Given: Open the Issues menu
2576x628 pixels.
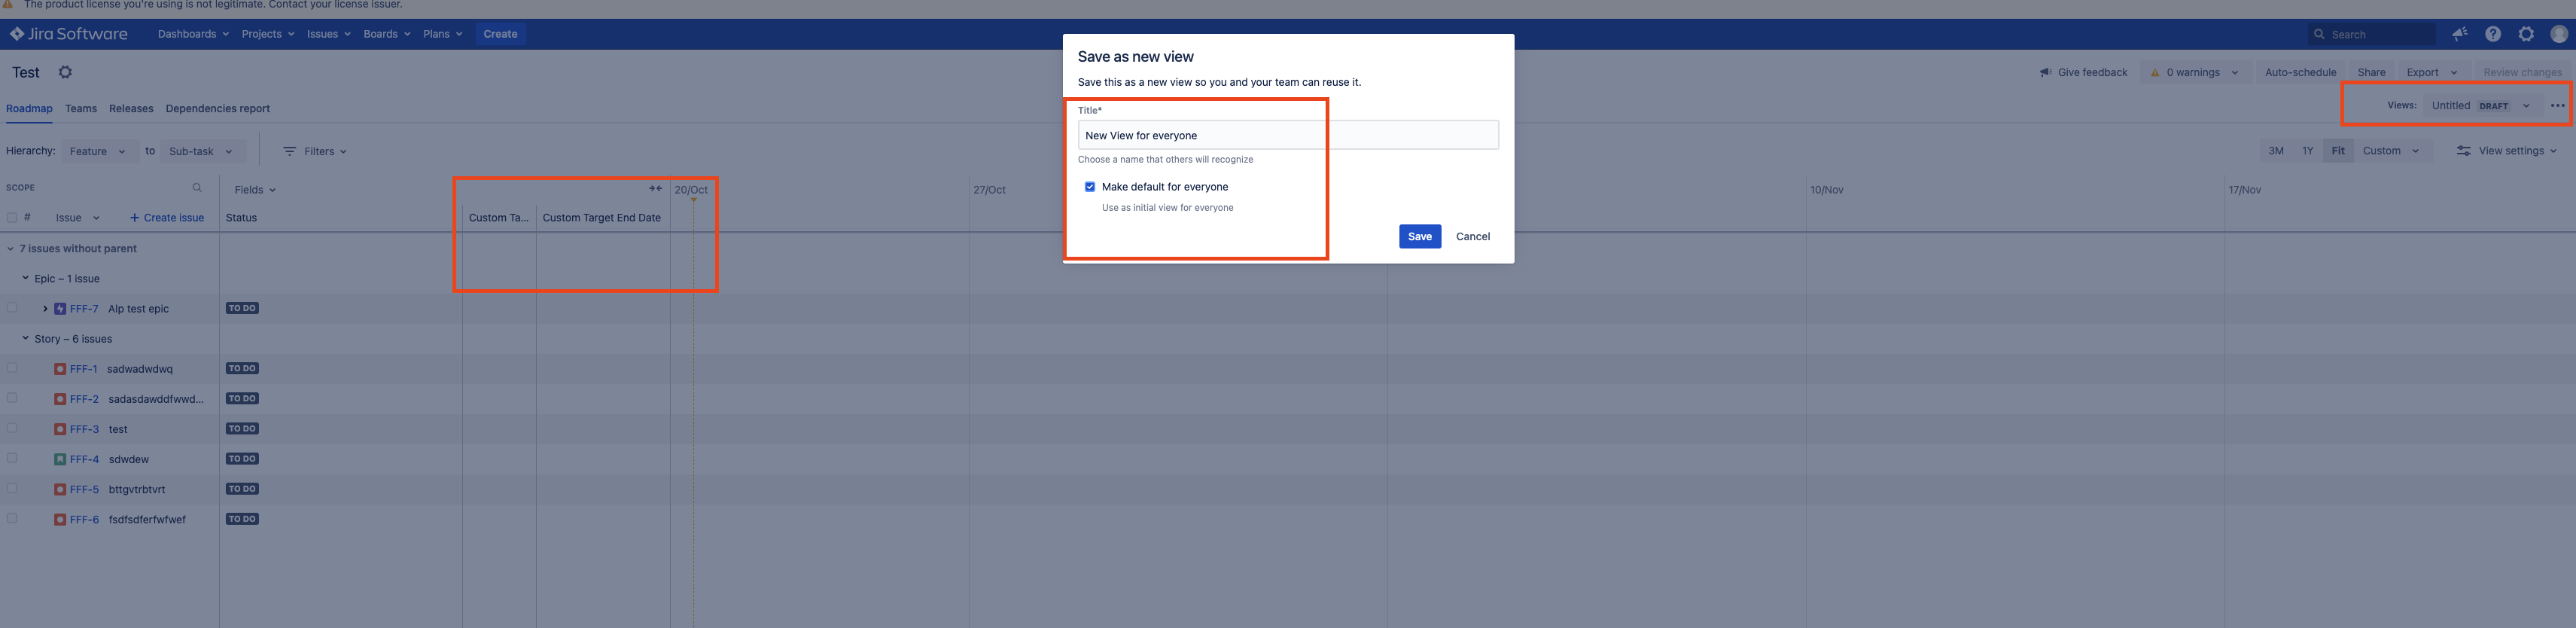Looking at the screenshot, I should pos(329,34).
